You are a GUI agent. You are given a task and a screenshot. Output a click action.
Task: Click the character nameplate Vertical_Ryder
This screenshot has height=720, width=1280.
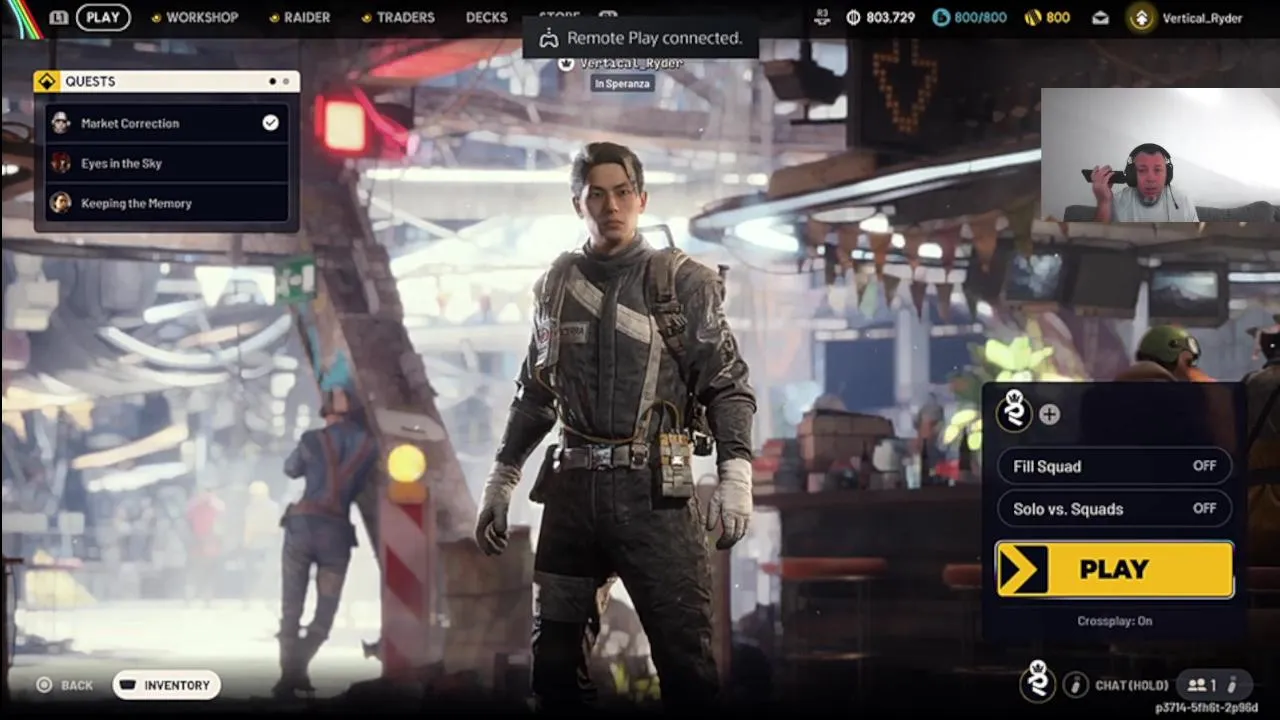click(x=632, y=63)
